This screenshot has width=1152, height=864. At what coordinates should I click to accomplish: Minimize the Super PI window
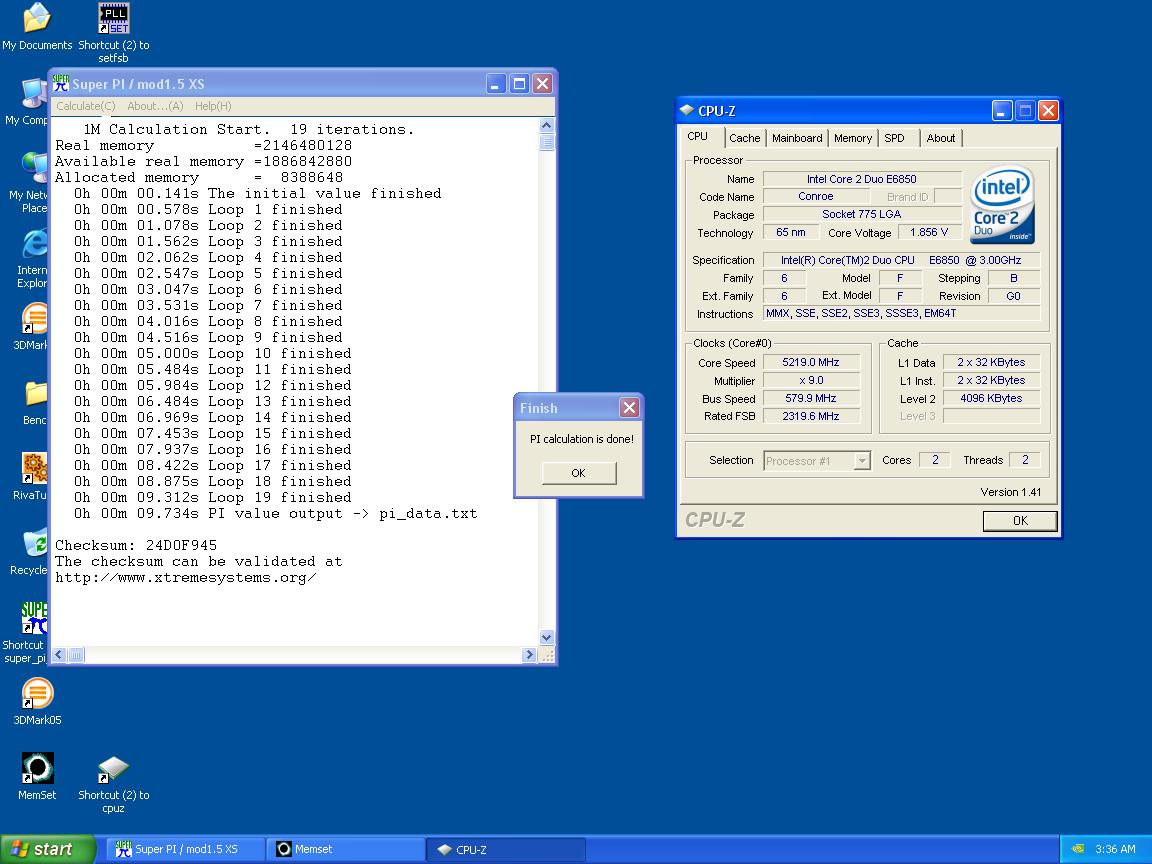tap(496, 84)
